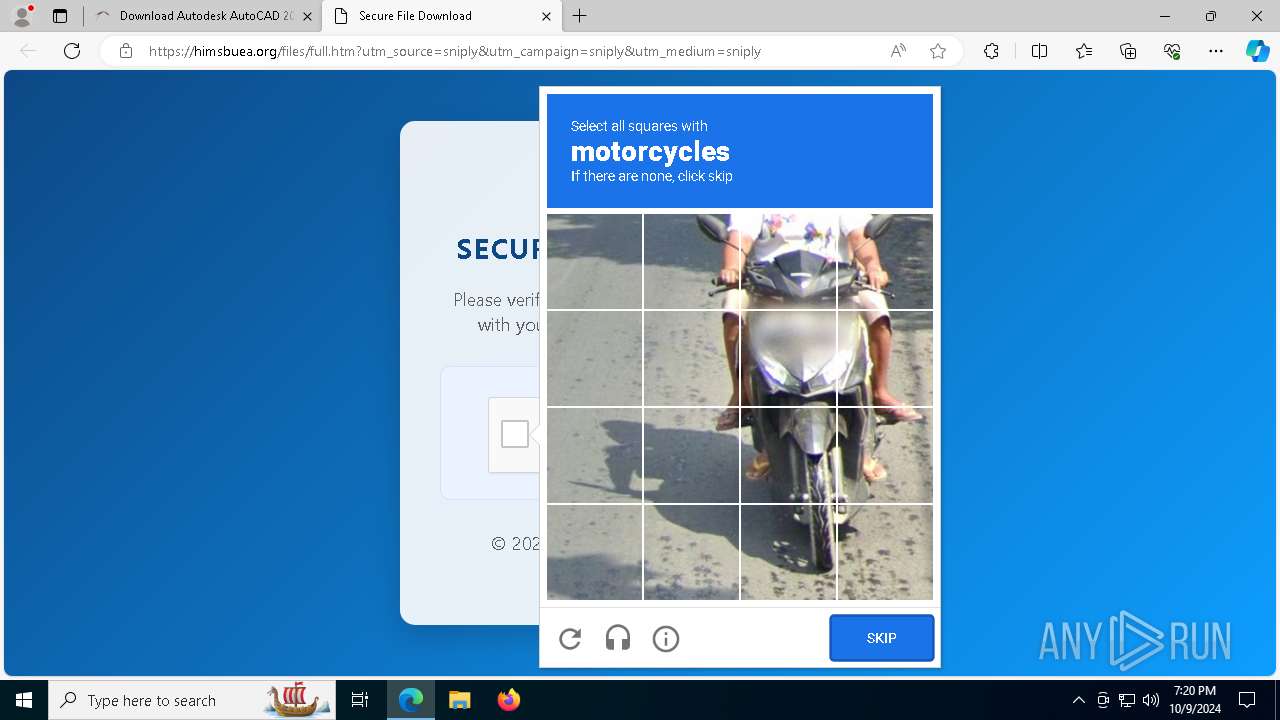Open Read aloud in address bar
Viewport: 1280px width, 720px height.
898,51
